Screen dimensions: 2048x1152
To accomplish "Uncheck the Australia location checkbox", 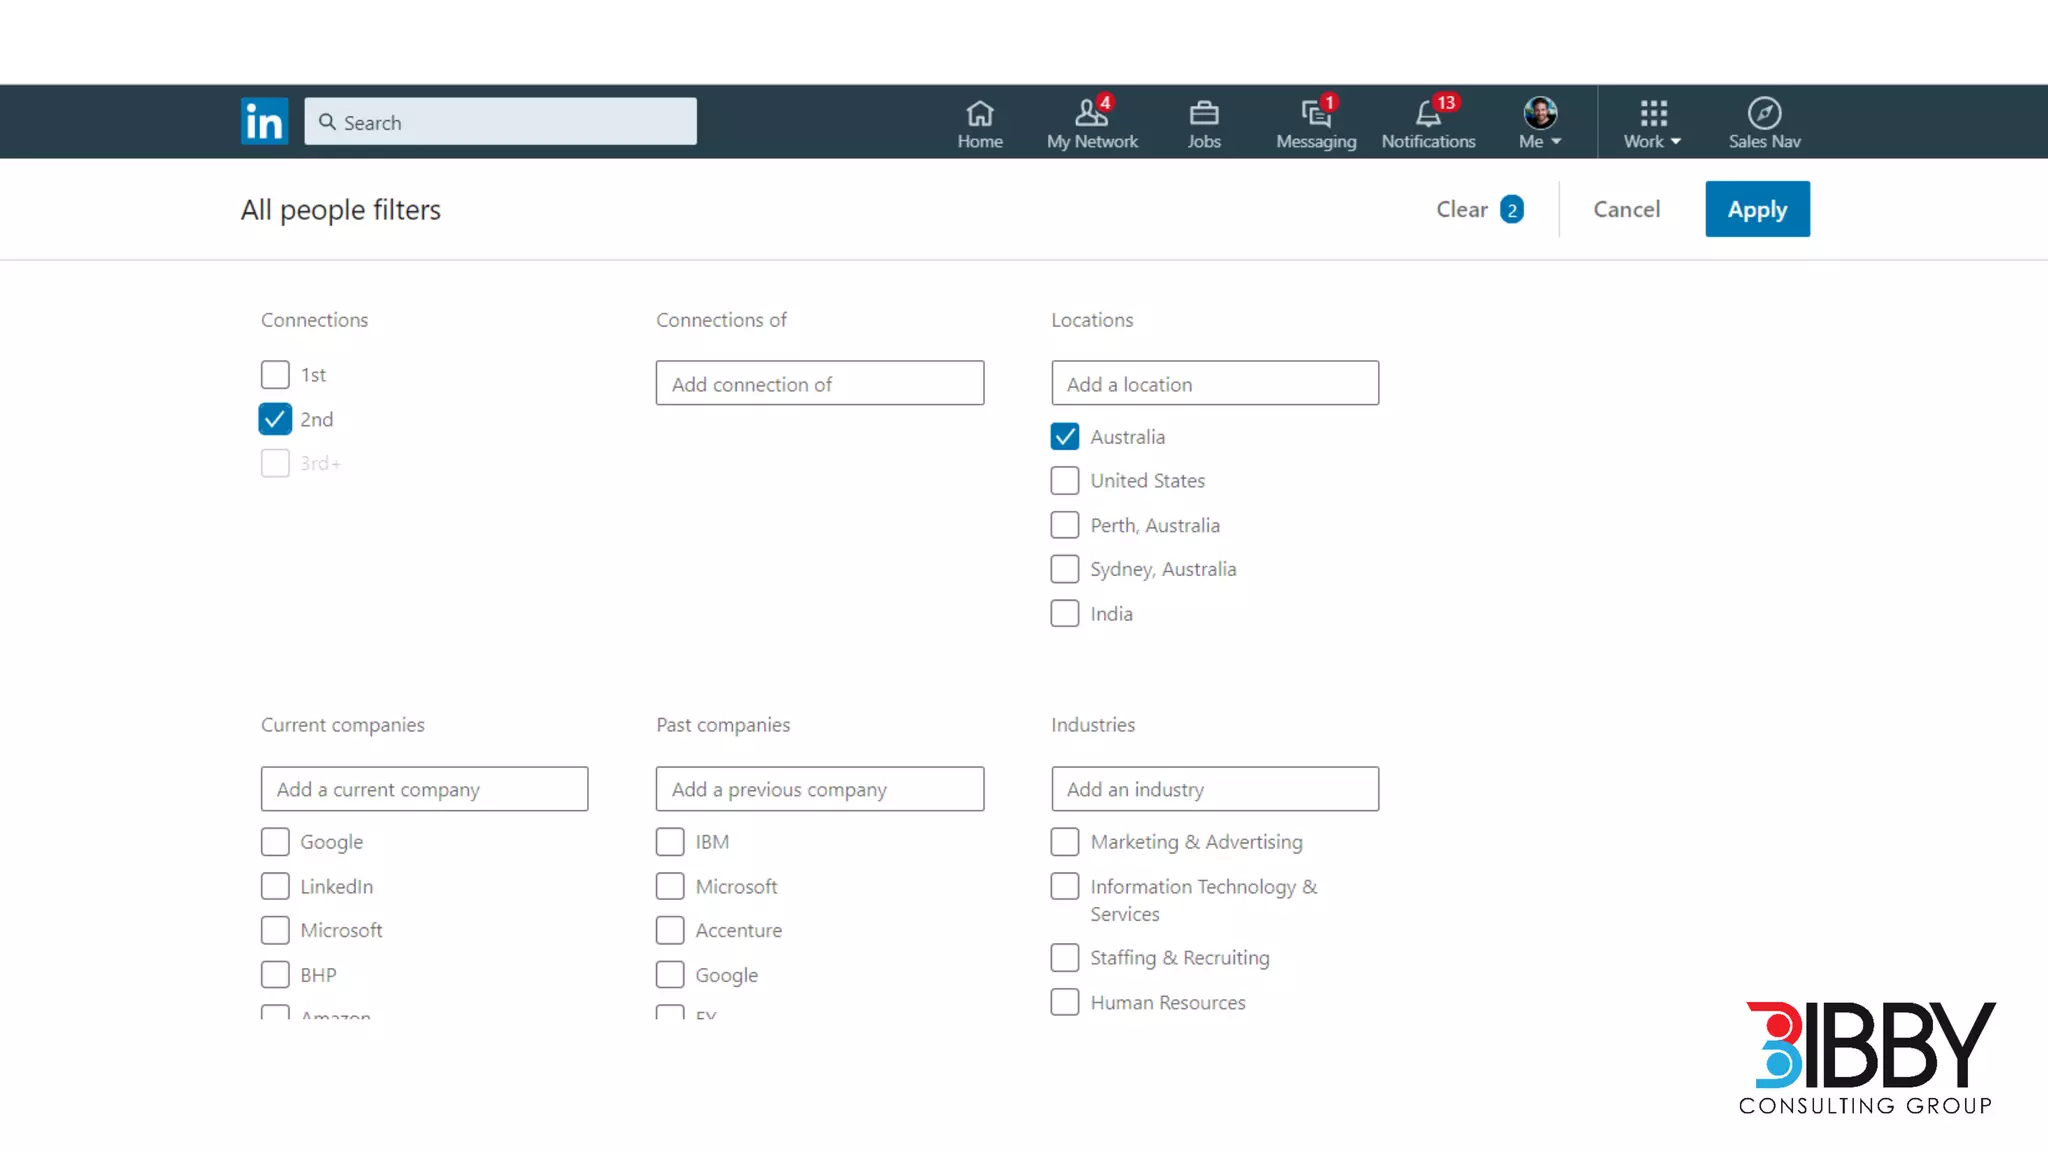I will [x=1065, y=437].
